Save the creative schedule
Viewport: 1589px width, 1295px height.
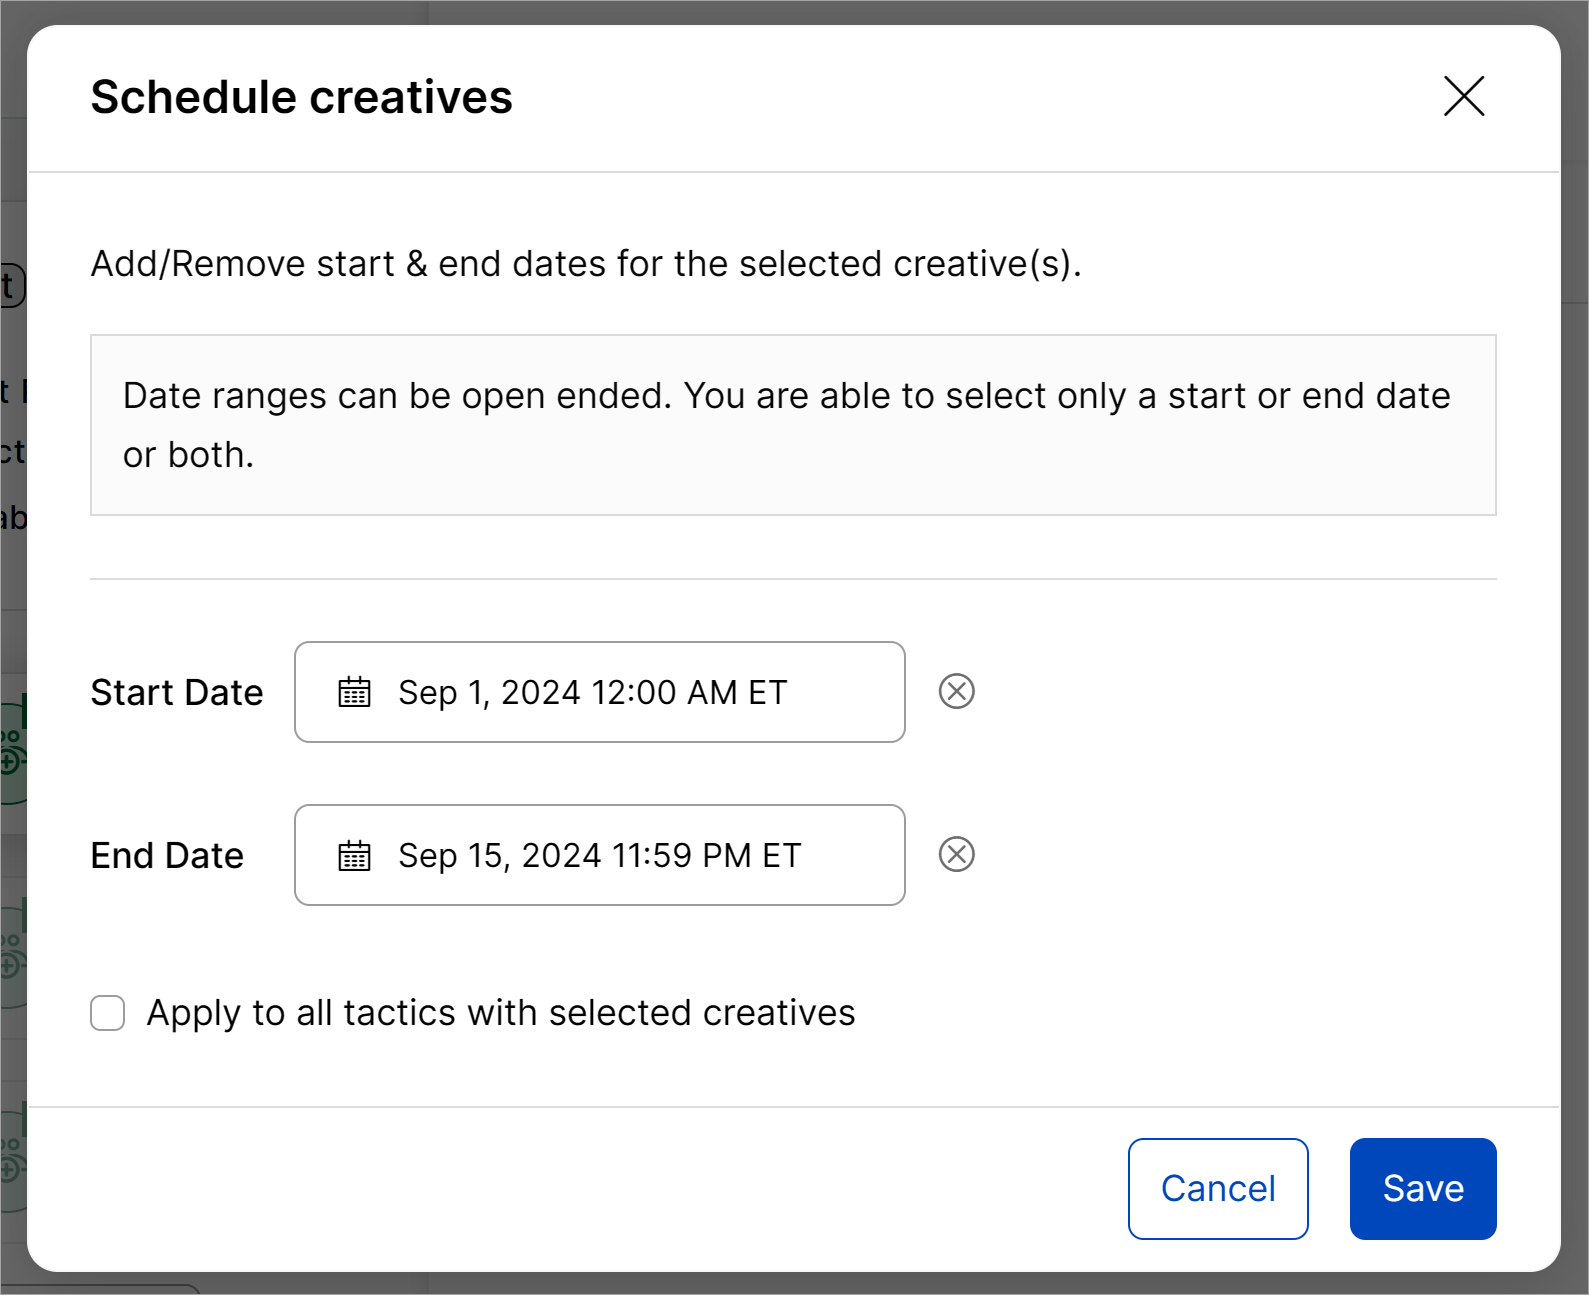[1422, 1189]
